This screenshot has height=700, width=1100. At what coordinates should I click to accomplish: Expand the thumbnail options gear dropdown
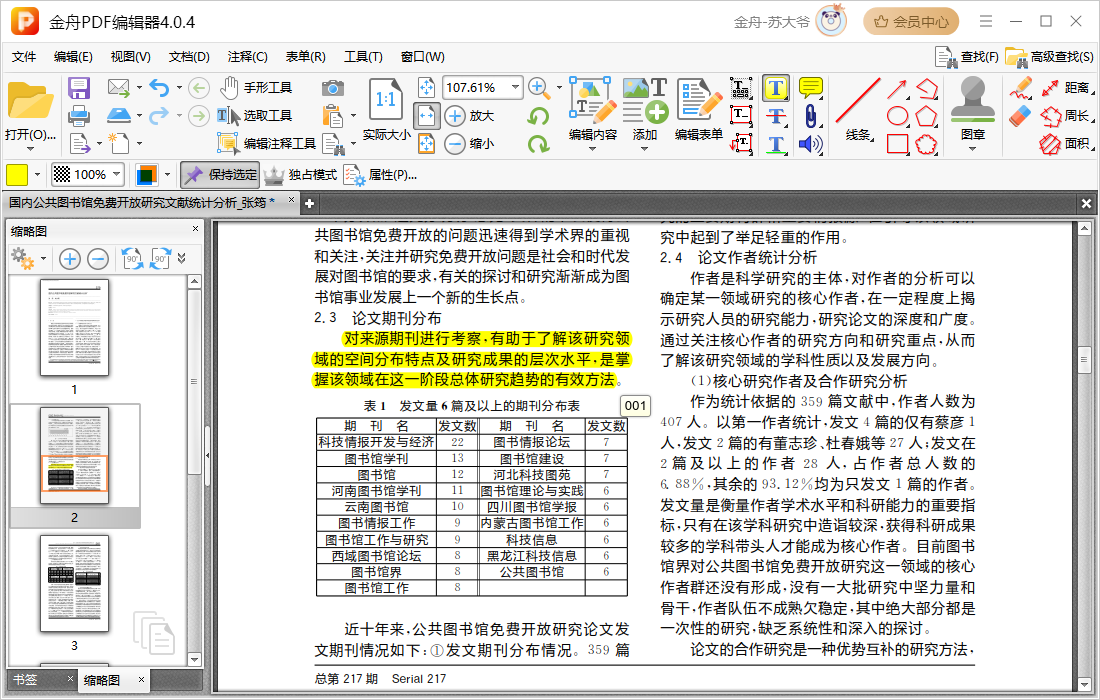click(x=43, y=259)
